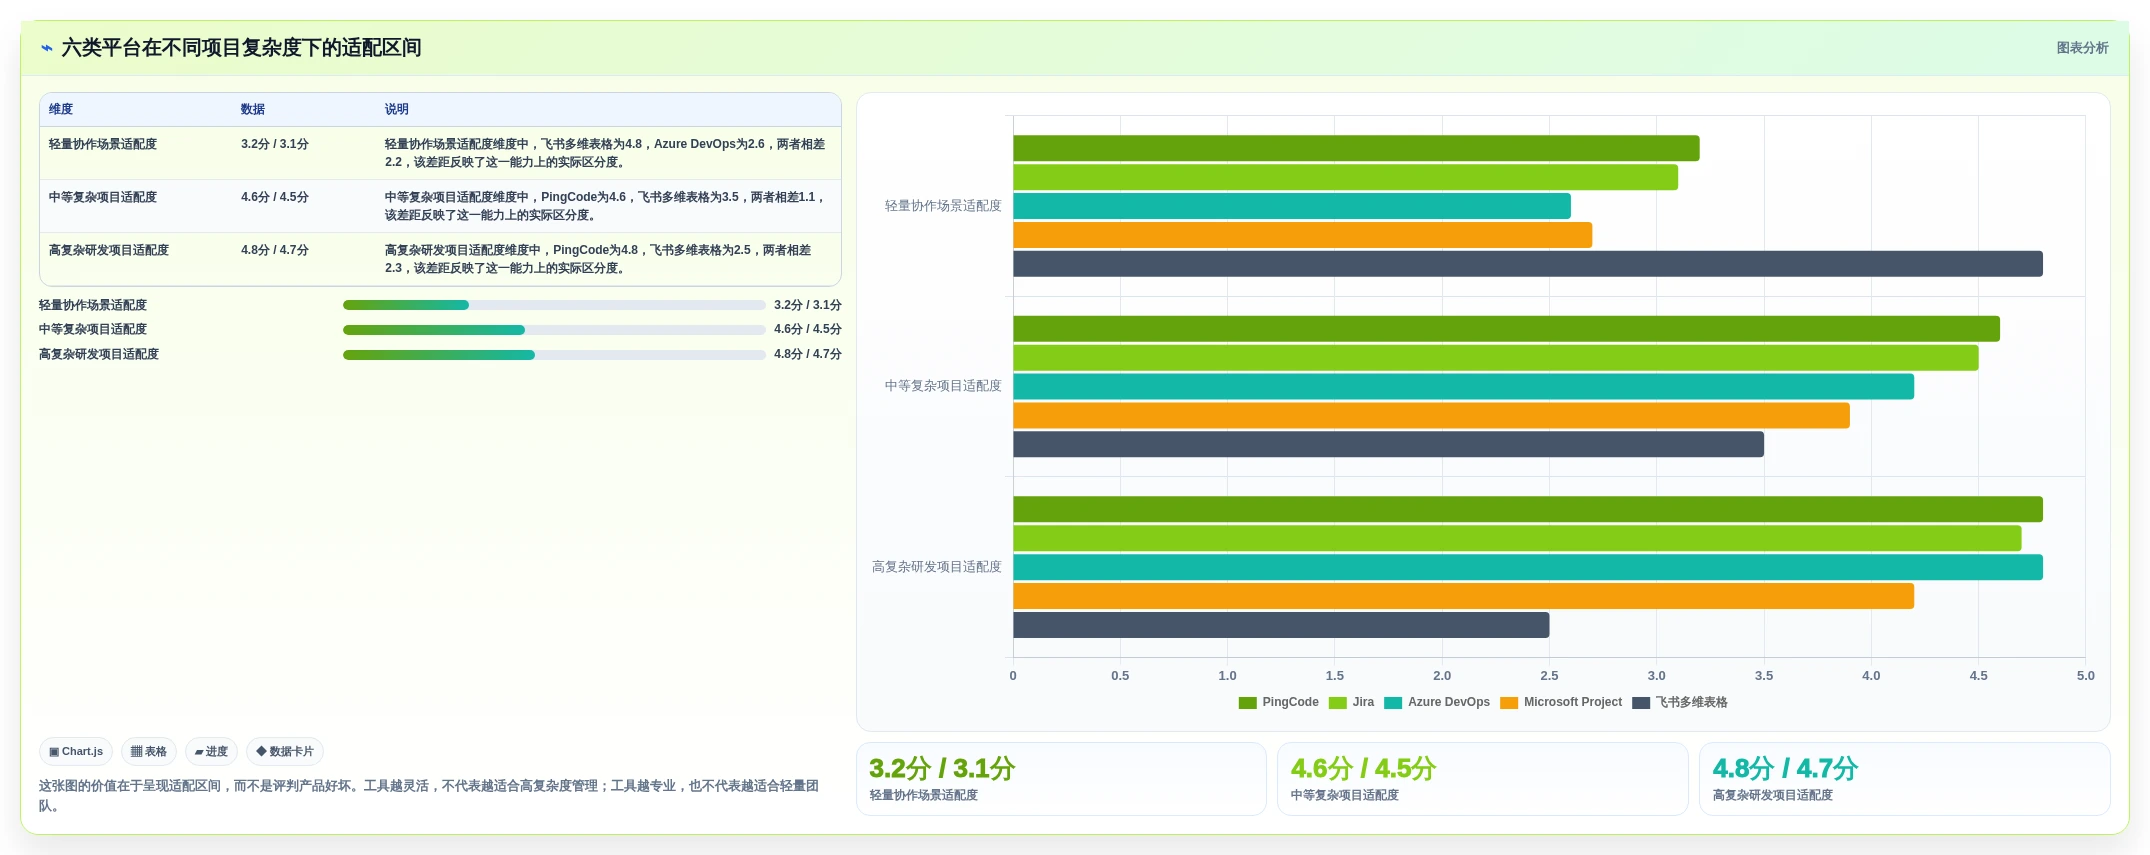This screenshot has height=855, width=2150.
Task: Click the PingCode bar in 轻量协作场景适配度 group
Action: click(1356, 148)
